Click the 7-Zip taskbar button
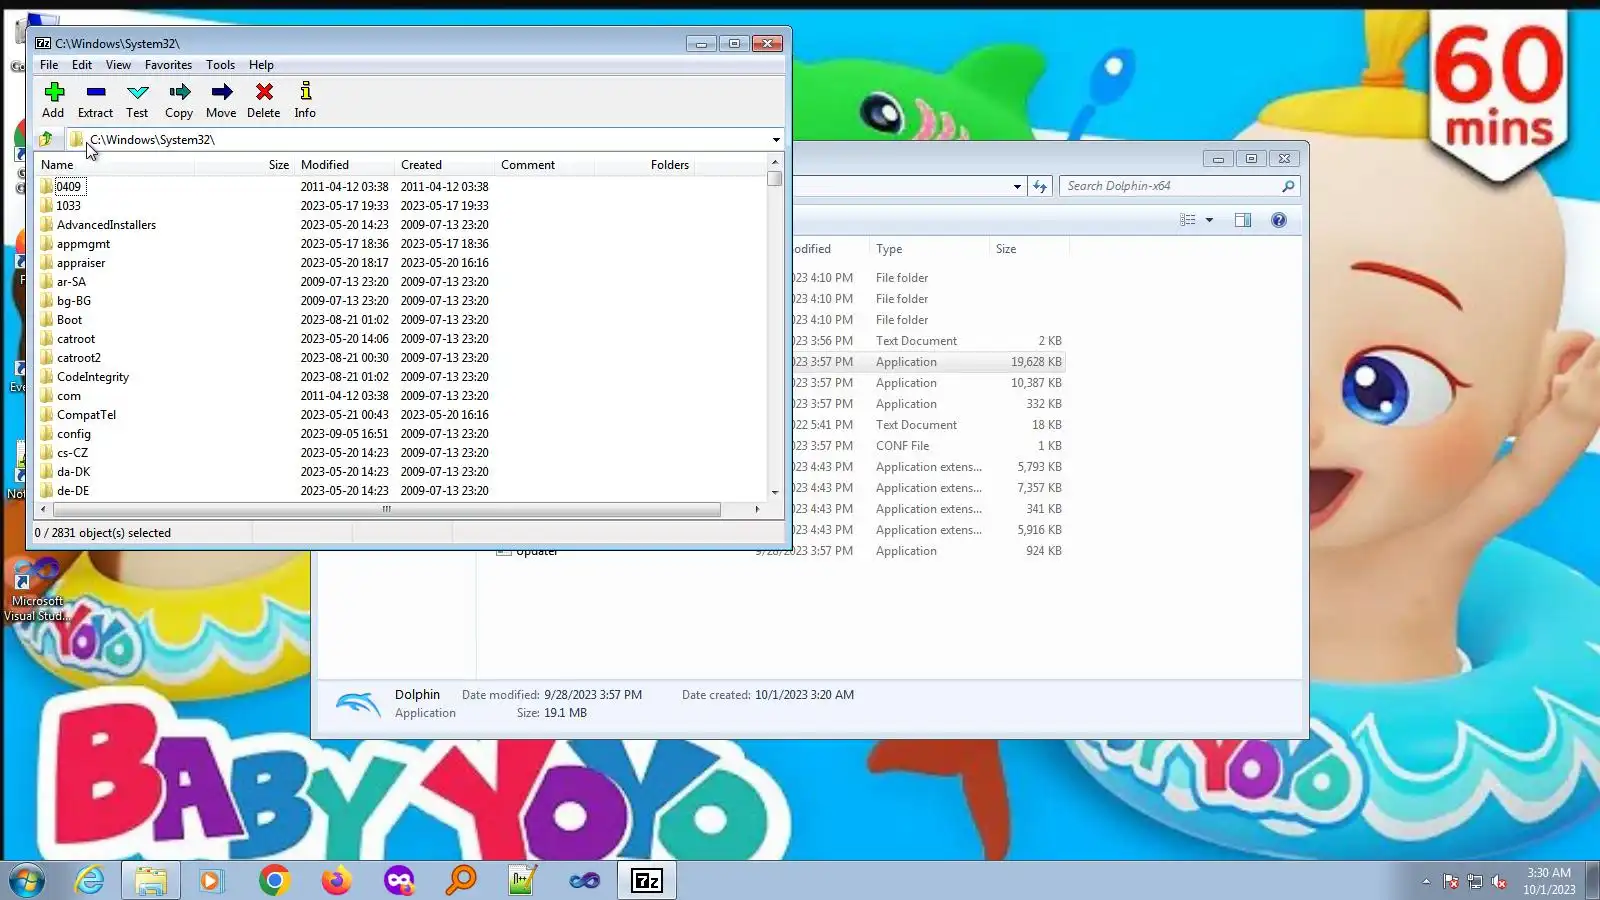This screenshot has width=1600, height=900. 647,881
